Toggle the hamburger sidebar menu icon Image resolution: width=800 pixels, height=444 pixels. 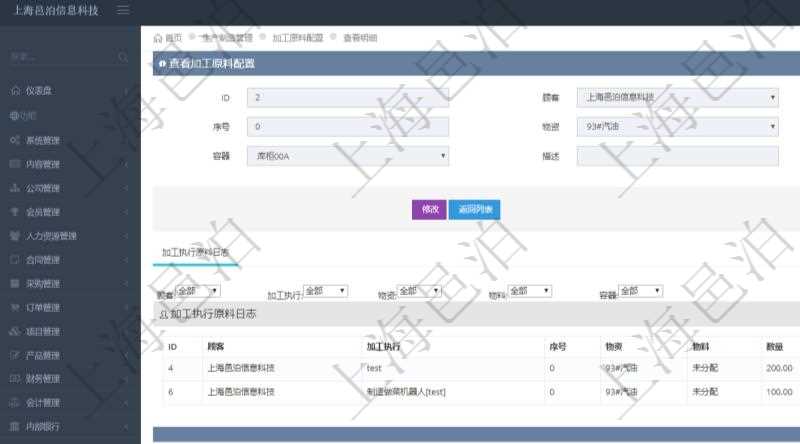123,10
